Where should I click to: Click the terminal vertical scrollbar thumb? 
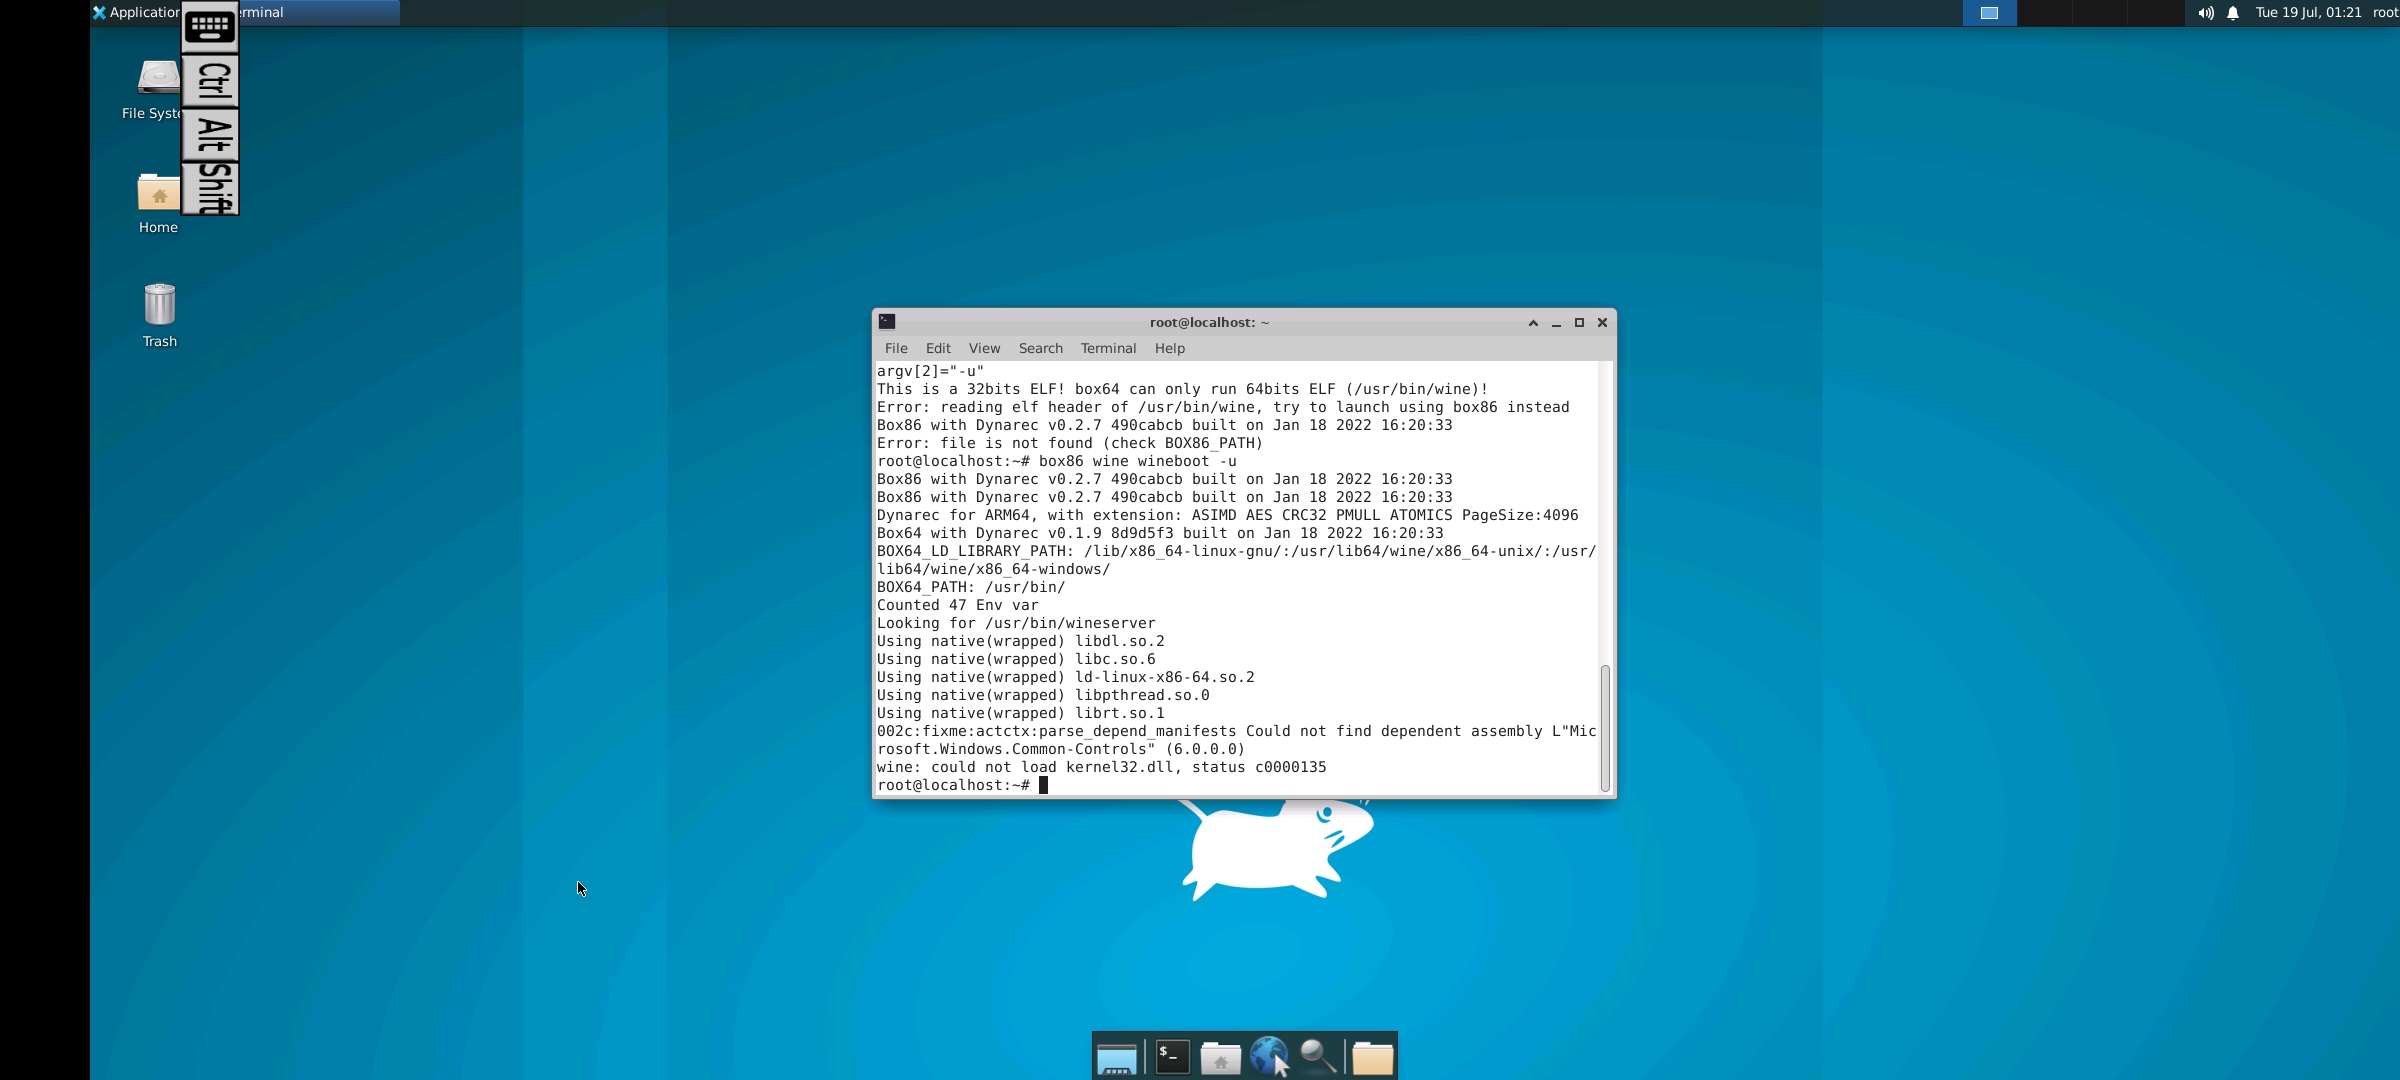click(x=1605, y=728)
